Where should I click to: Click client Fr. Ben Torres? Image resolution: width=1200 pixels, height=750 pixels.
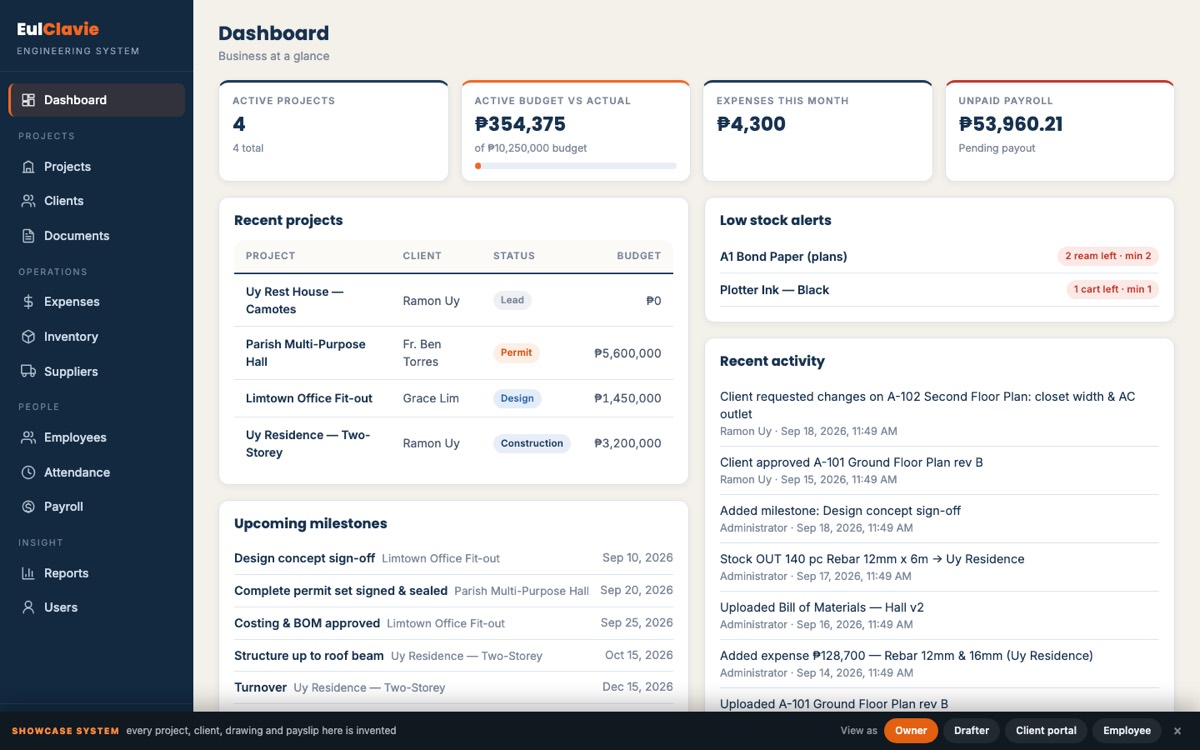(421, 353)
